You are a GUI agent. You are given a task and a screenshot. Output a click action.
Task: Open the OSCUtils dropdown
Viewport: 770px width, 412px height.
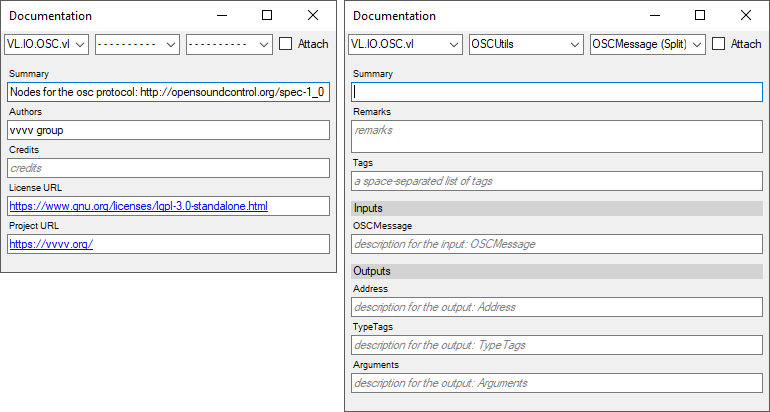click(x=526, y=44)
